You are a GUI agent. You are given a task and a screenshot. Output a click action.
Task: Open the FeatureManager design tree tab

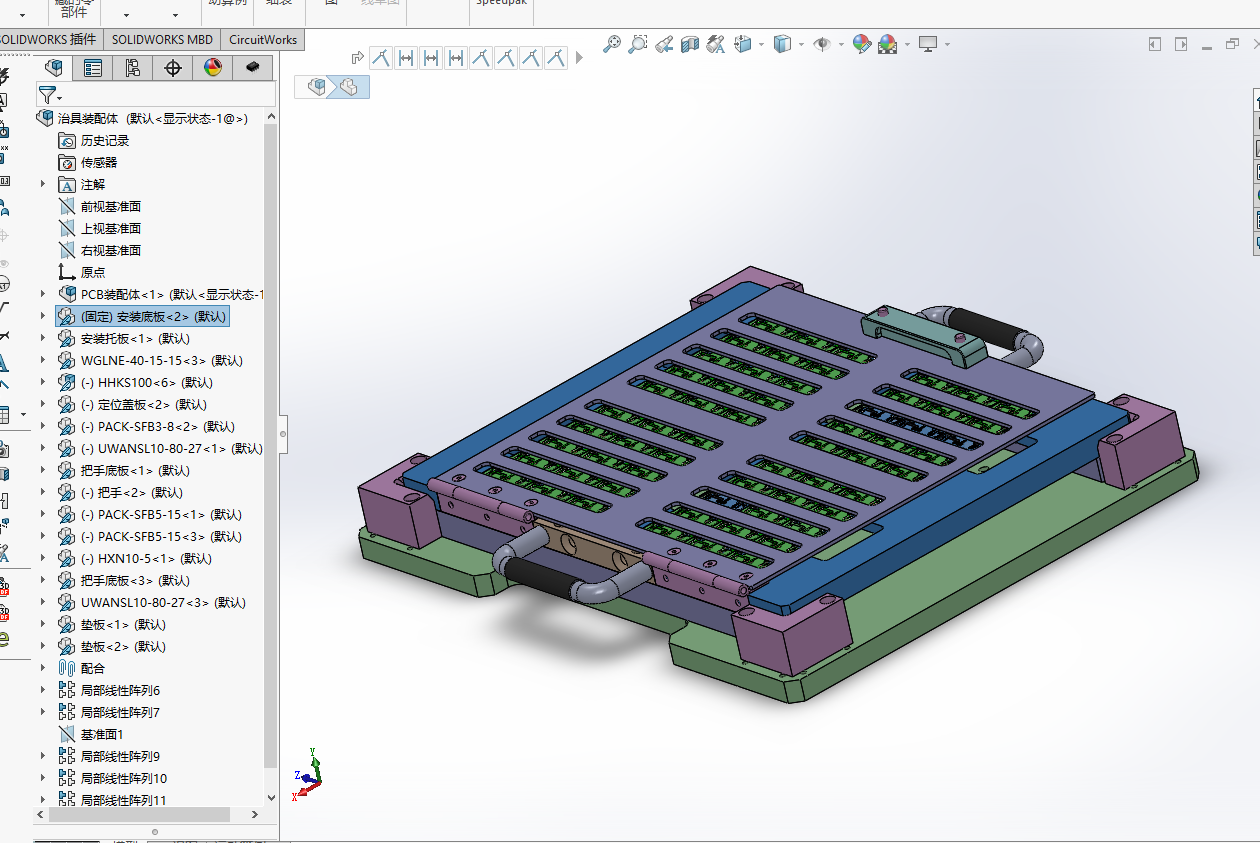click(53, 67)
